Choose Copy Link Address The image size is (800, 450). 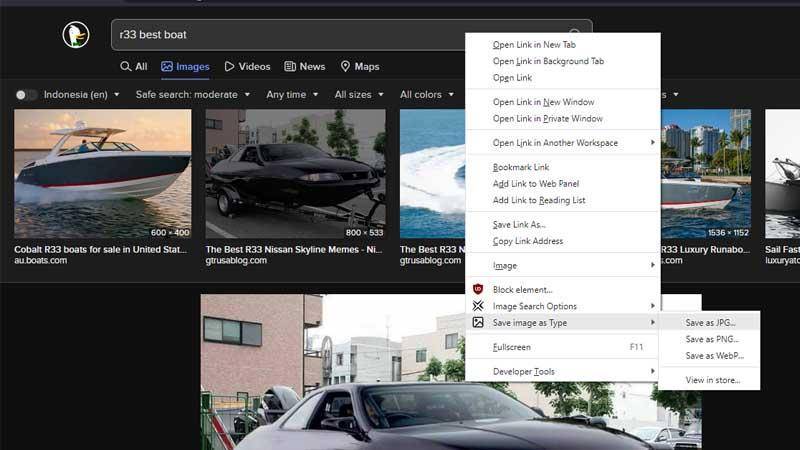click(x=563, y=241)
